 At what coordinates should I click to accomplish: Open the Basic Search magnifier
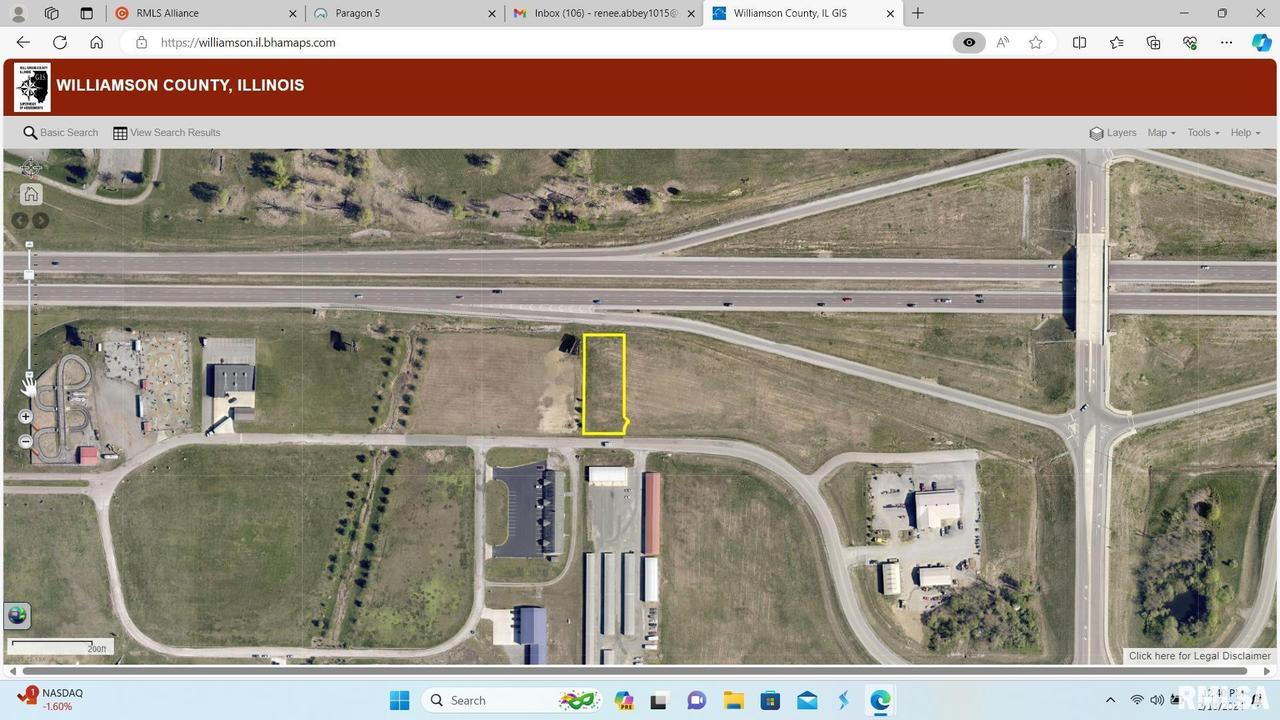(x=30, y=131)
